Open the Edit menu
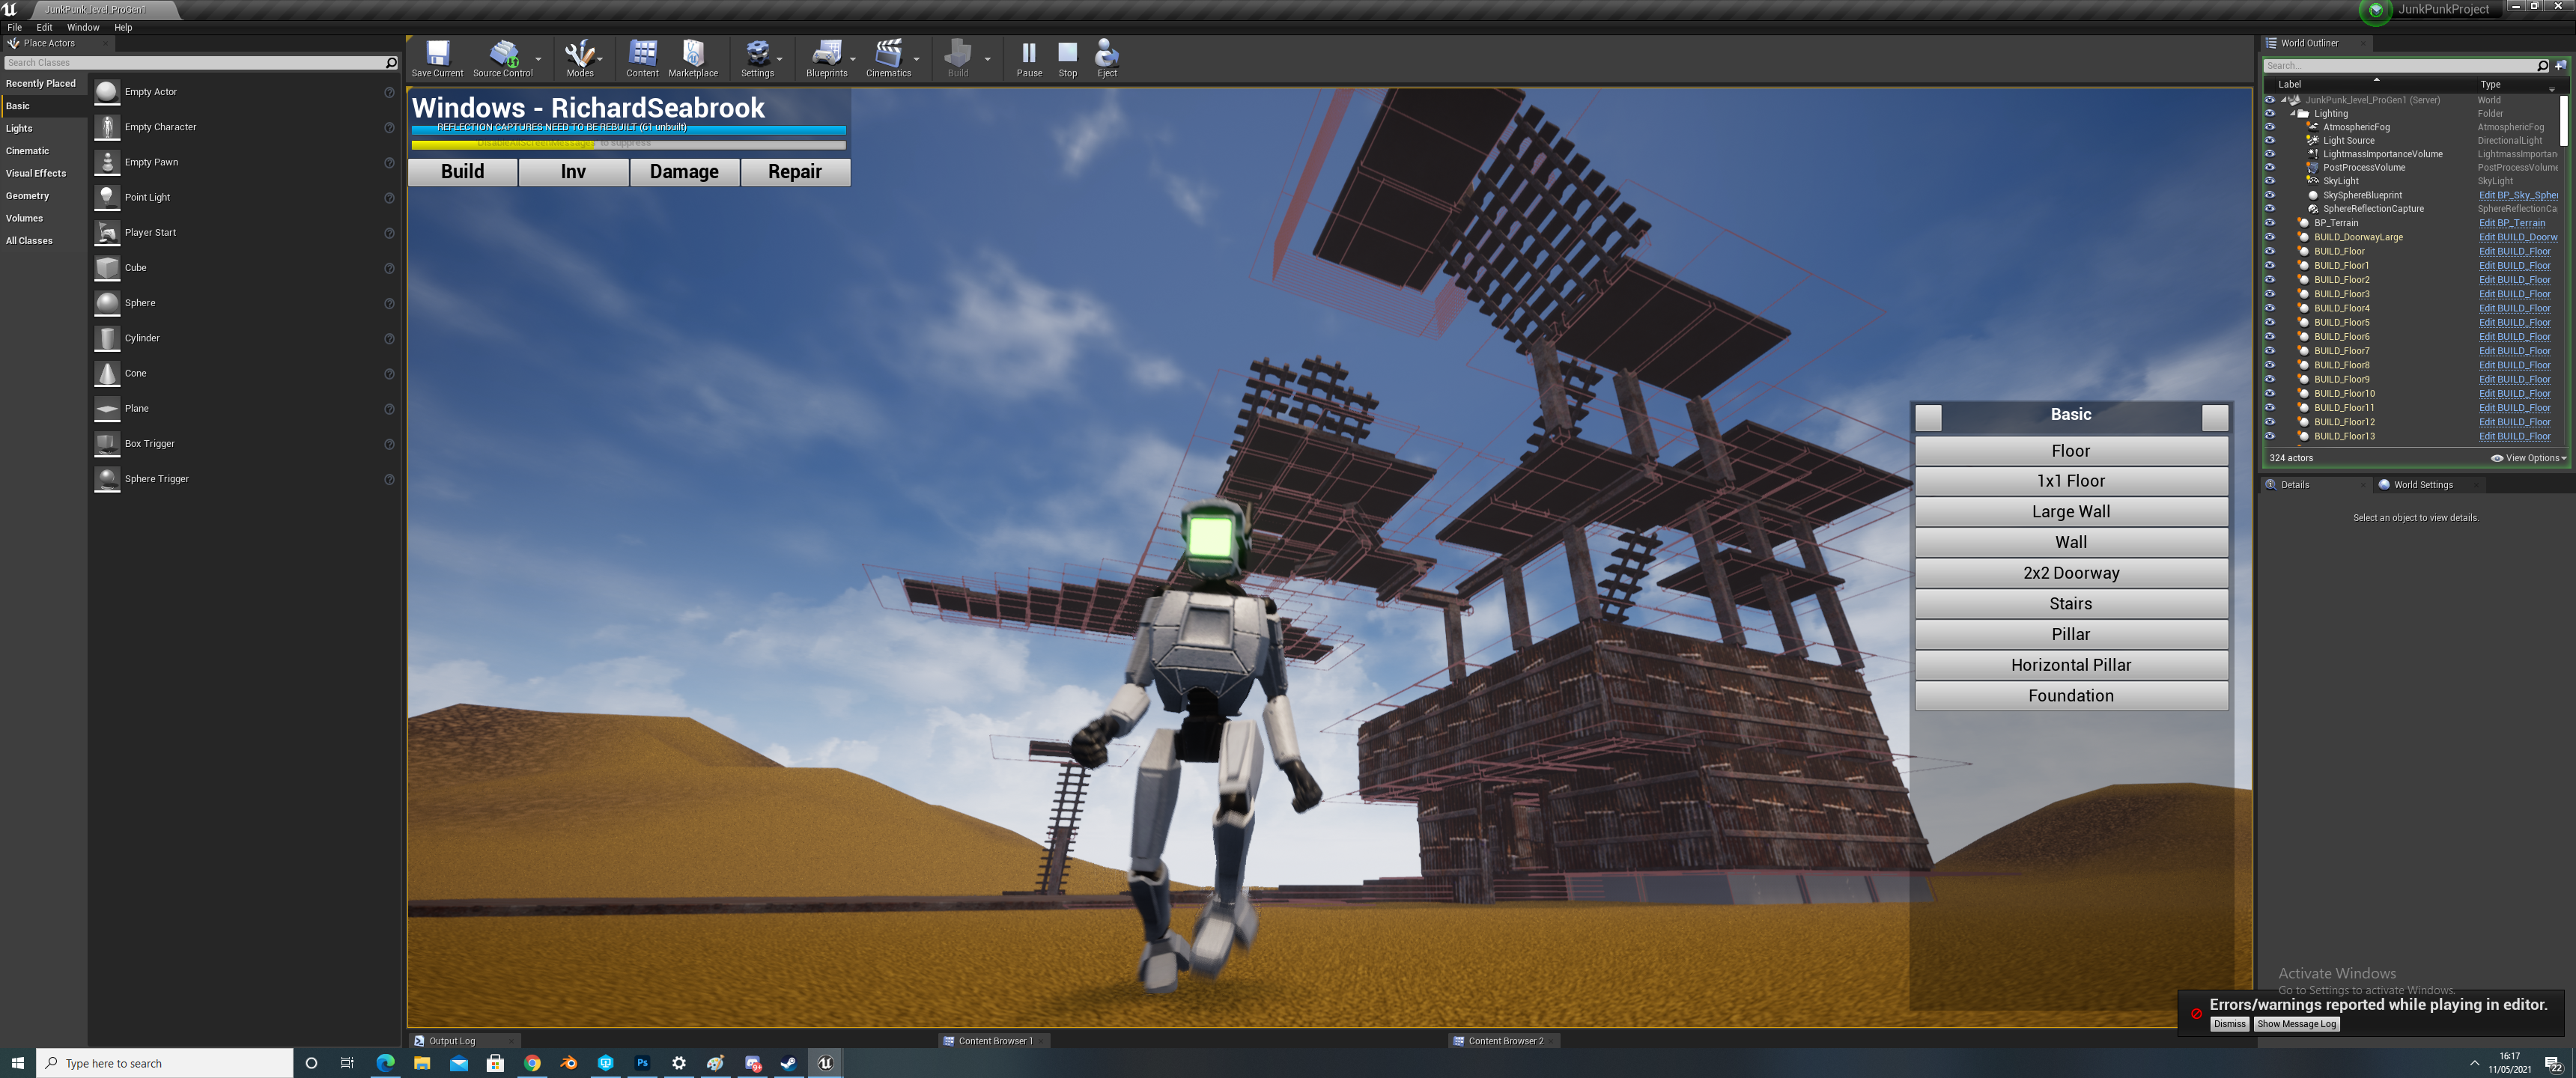 pos(44,27)
